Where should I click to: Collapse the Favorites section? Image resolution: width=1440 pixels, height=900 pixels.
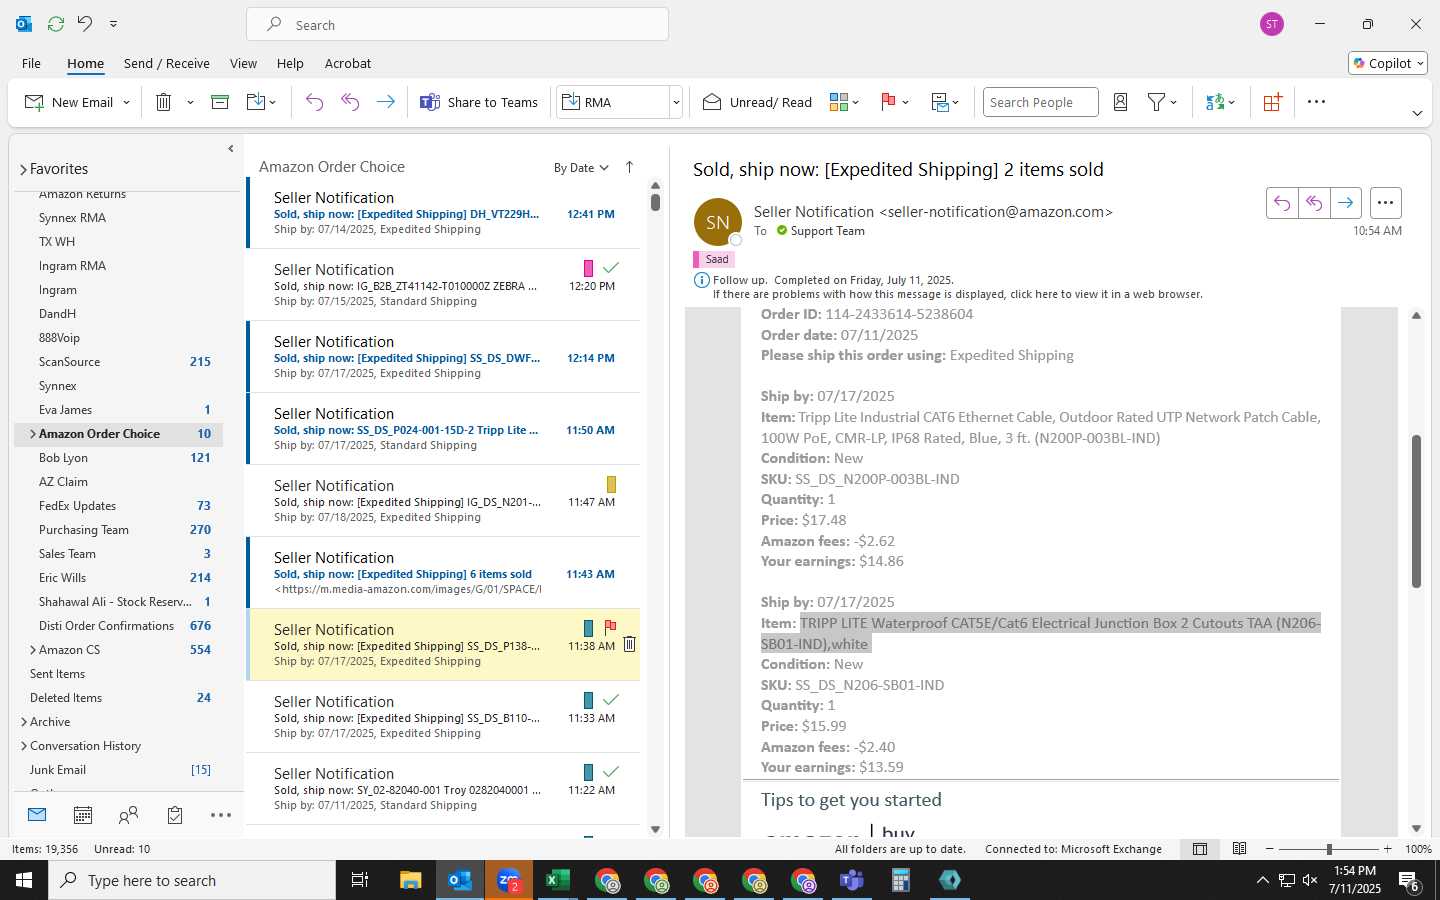click(23, 170)
